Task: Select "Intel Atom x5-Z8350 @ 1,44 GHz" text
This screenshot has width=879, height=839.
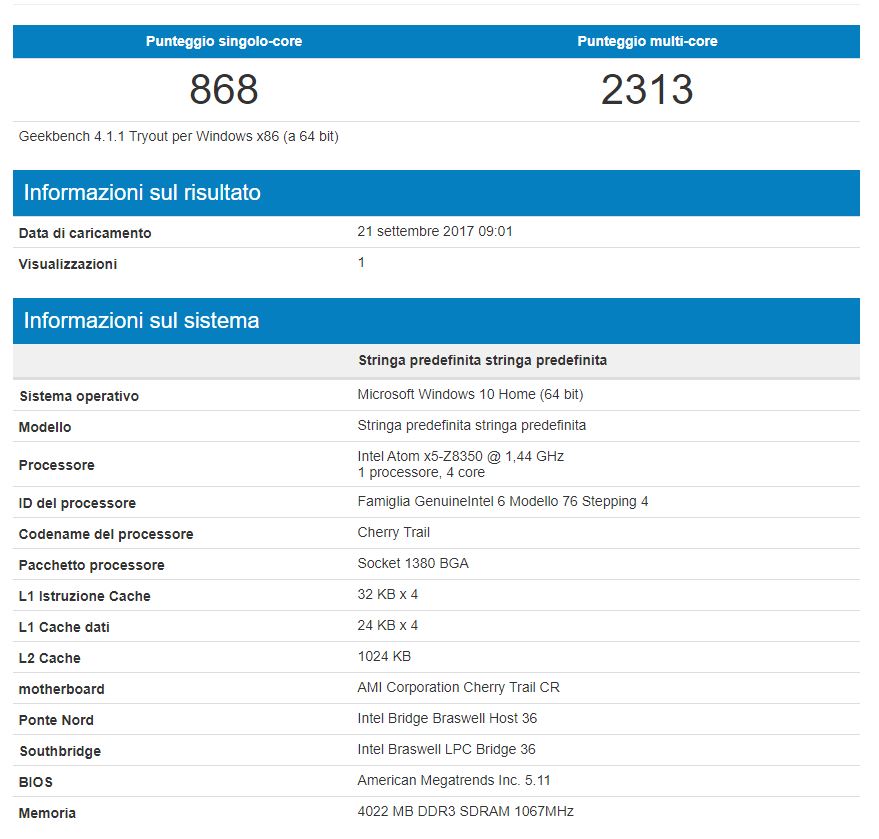Action: [461, 456]
